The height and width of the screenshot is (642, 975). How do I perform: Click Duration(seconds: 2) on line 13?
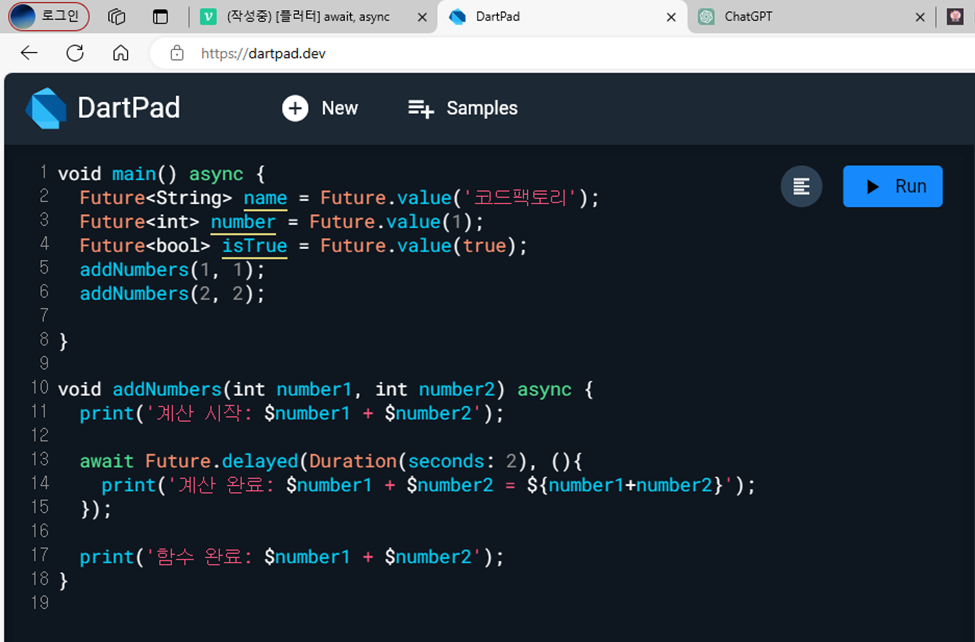(418, 462)
